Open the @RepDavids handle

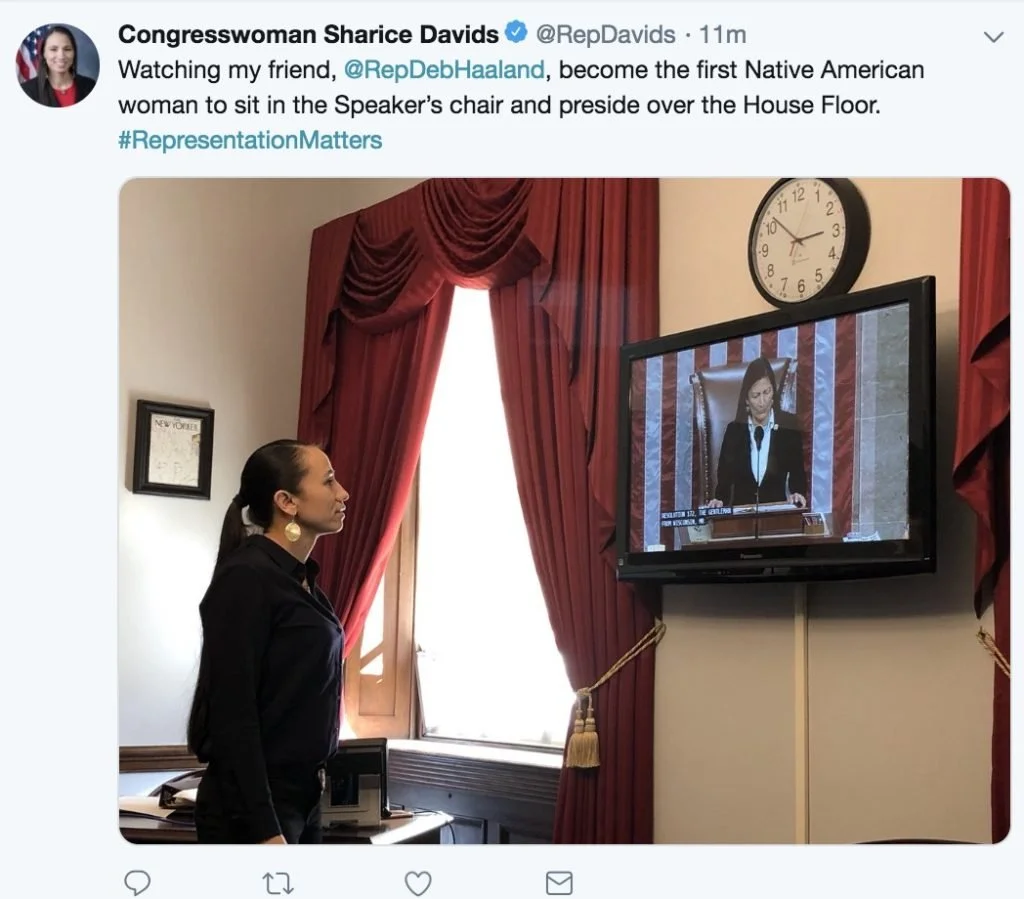pyautogui.click(x=605, y=34)
